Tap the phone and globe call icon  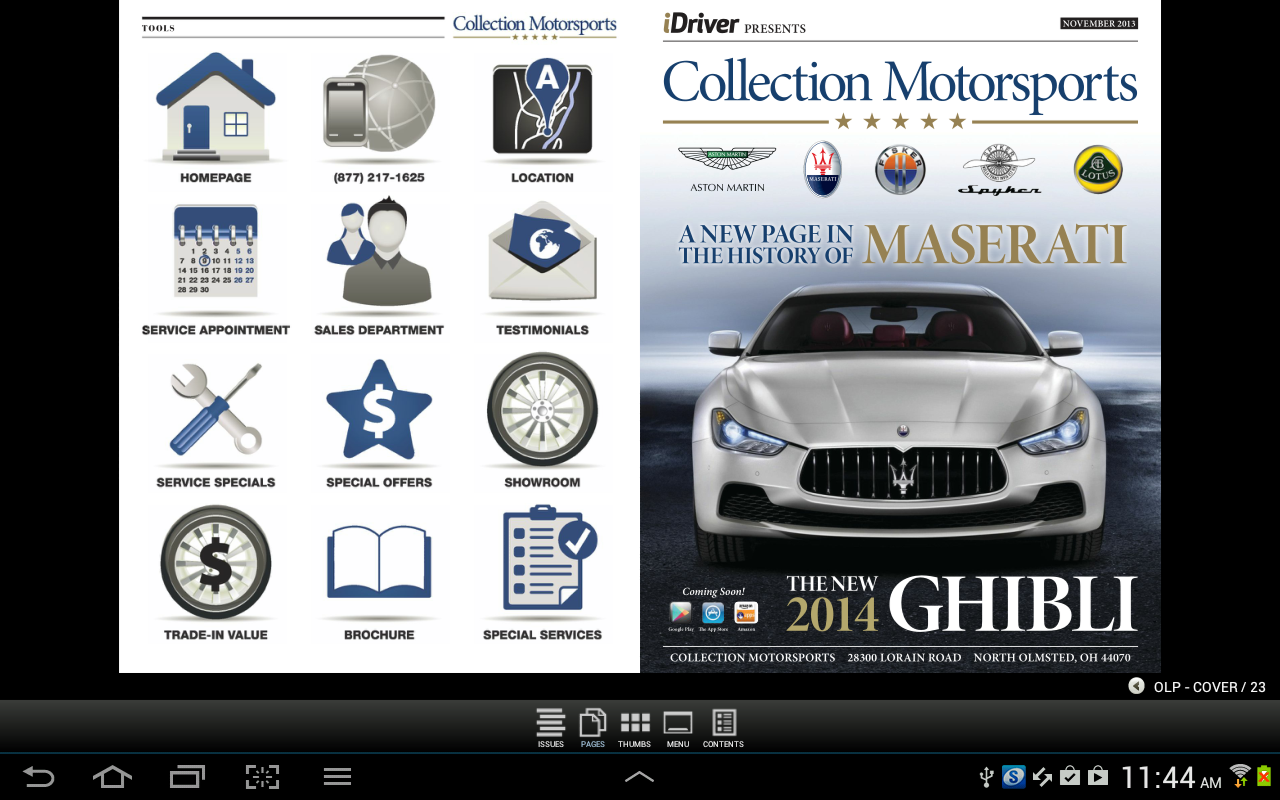point(379,106)
